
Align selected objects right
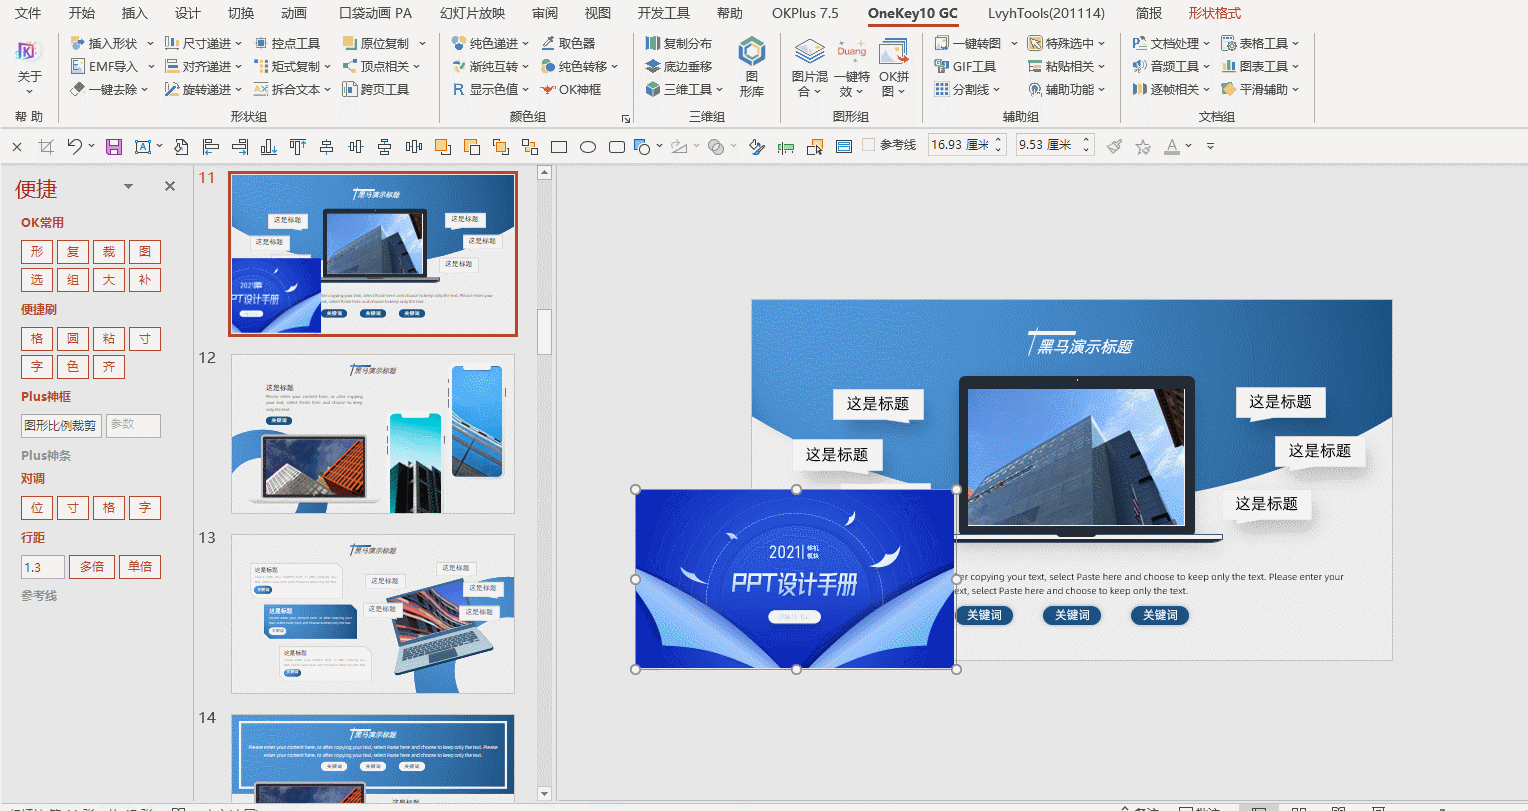tap(239, 147)
